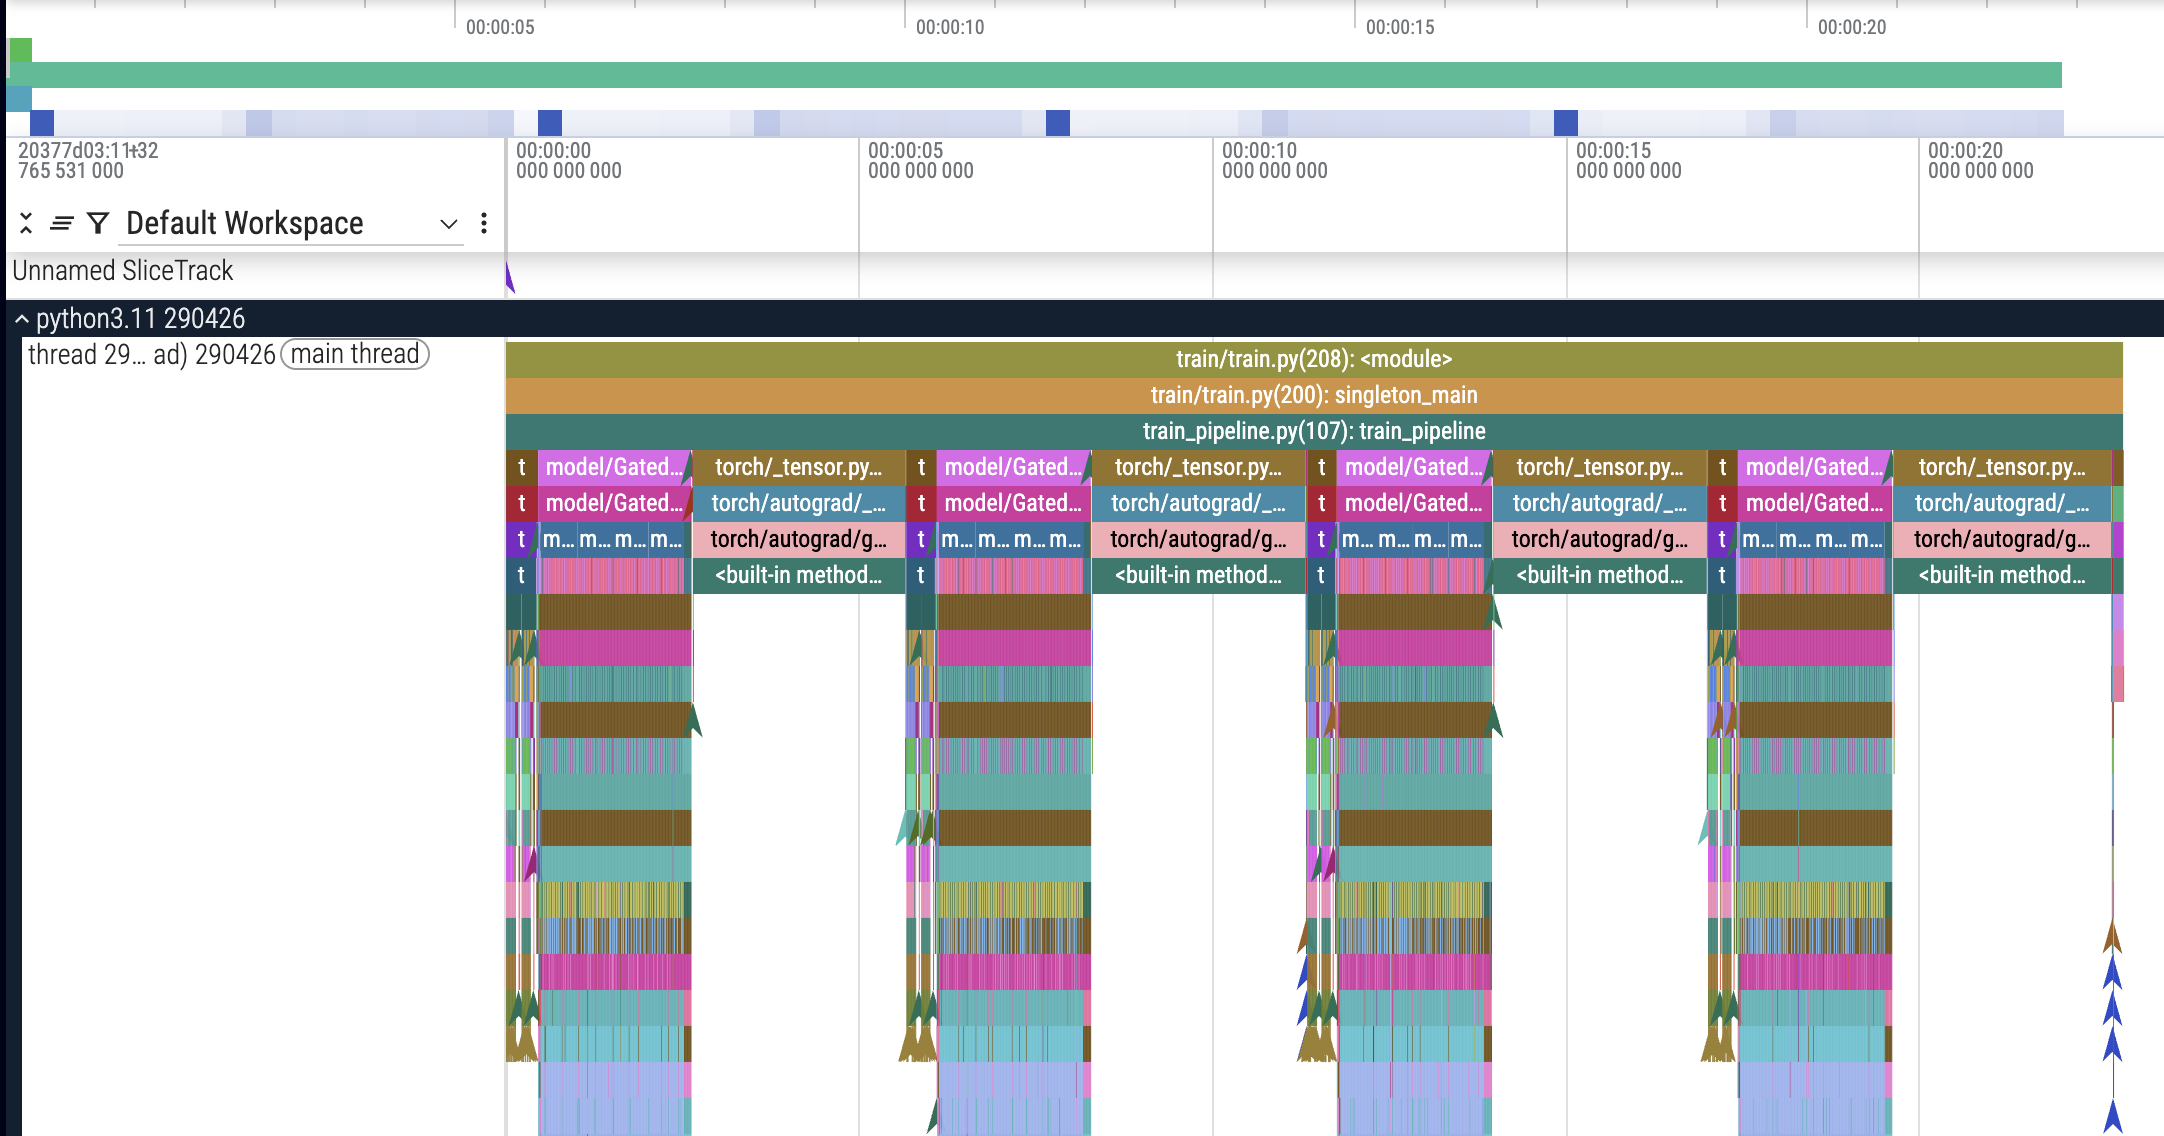The height and width of the screenshot is (1136, 2164).
Task: Select the last built-in method slice
Action: pyautogui.click(x=2000, y=575)
